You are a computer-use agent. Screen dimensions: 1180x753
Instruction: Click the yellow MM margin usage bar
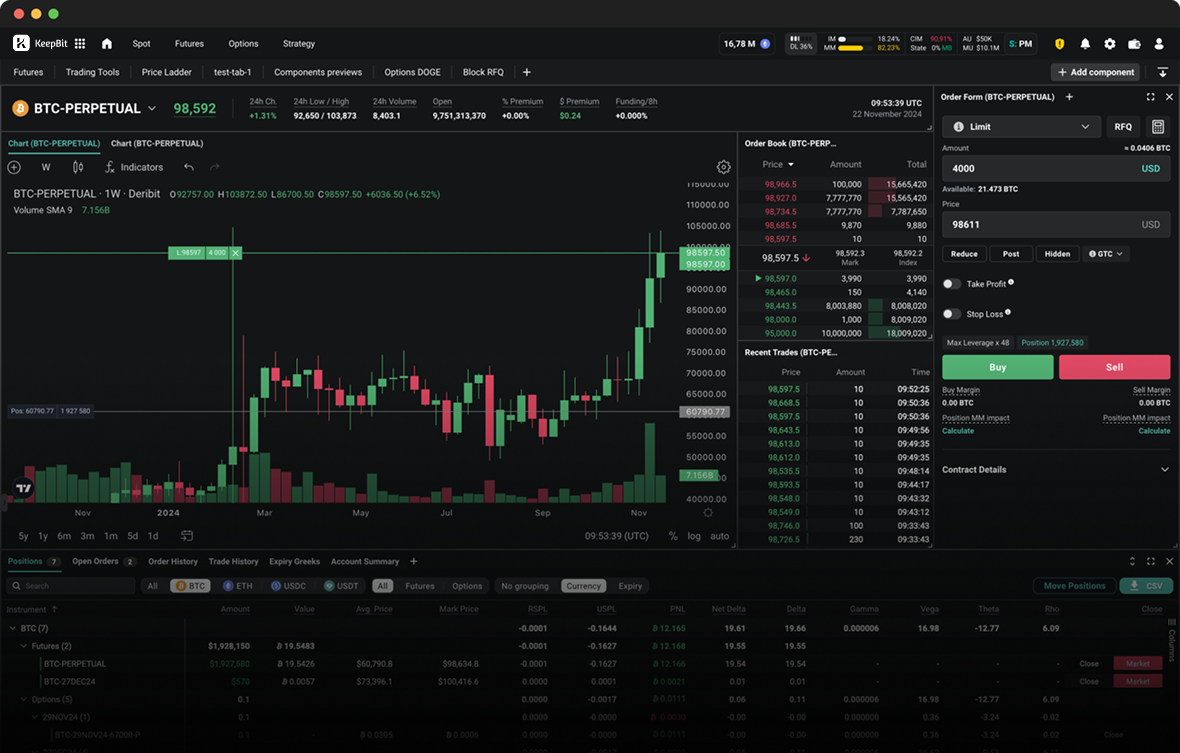point(852,48)
